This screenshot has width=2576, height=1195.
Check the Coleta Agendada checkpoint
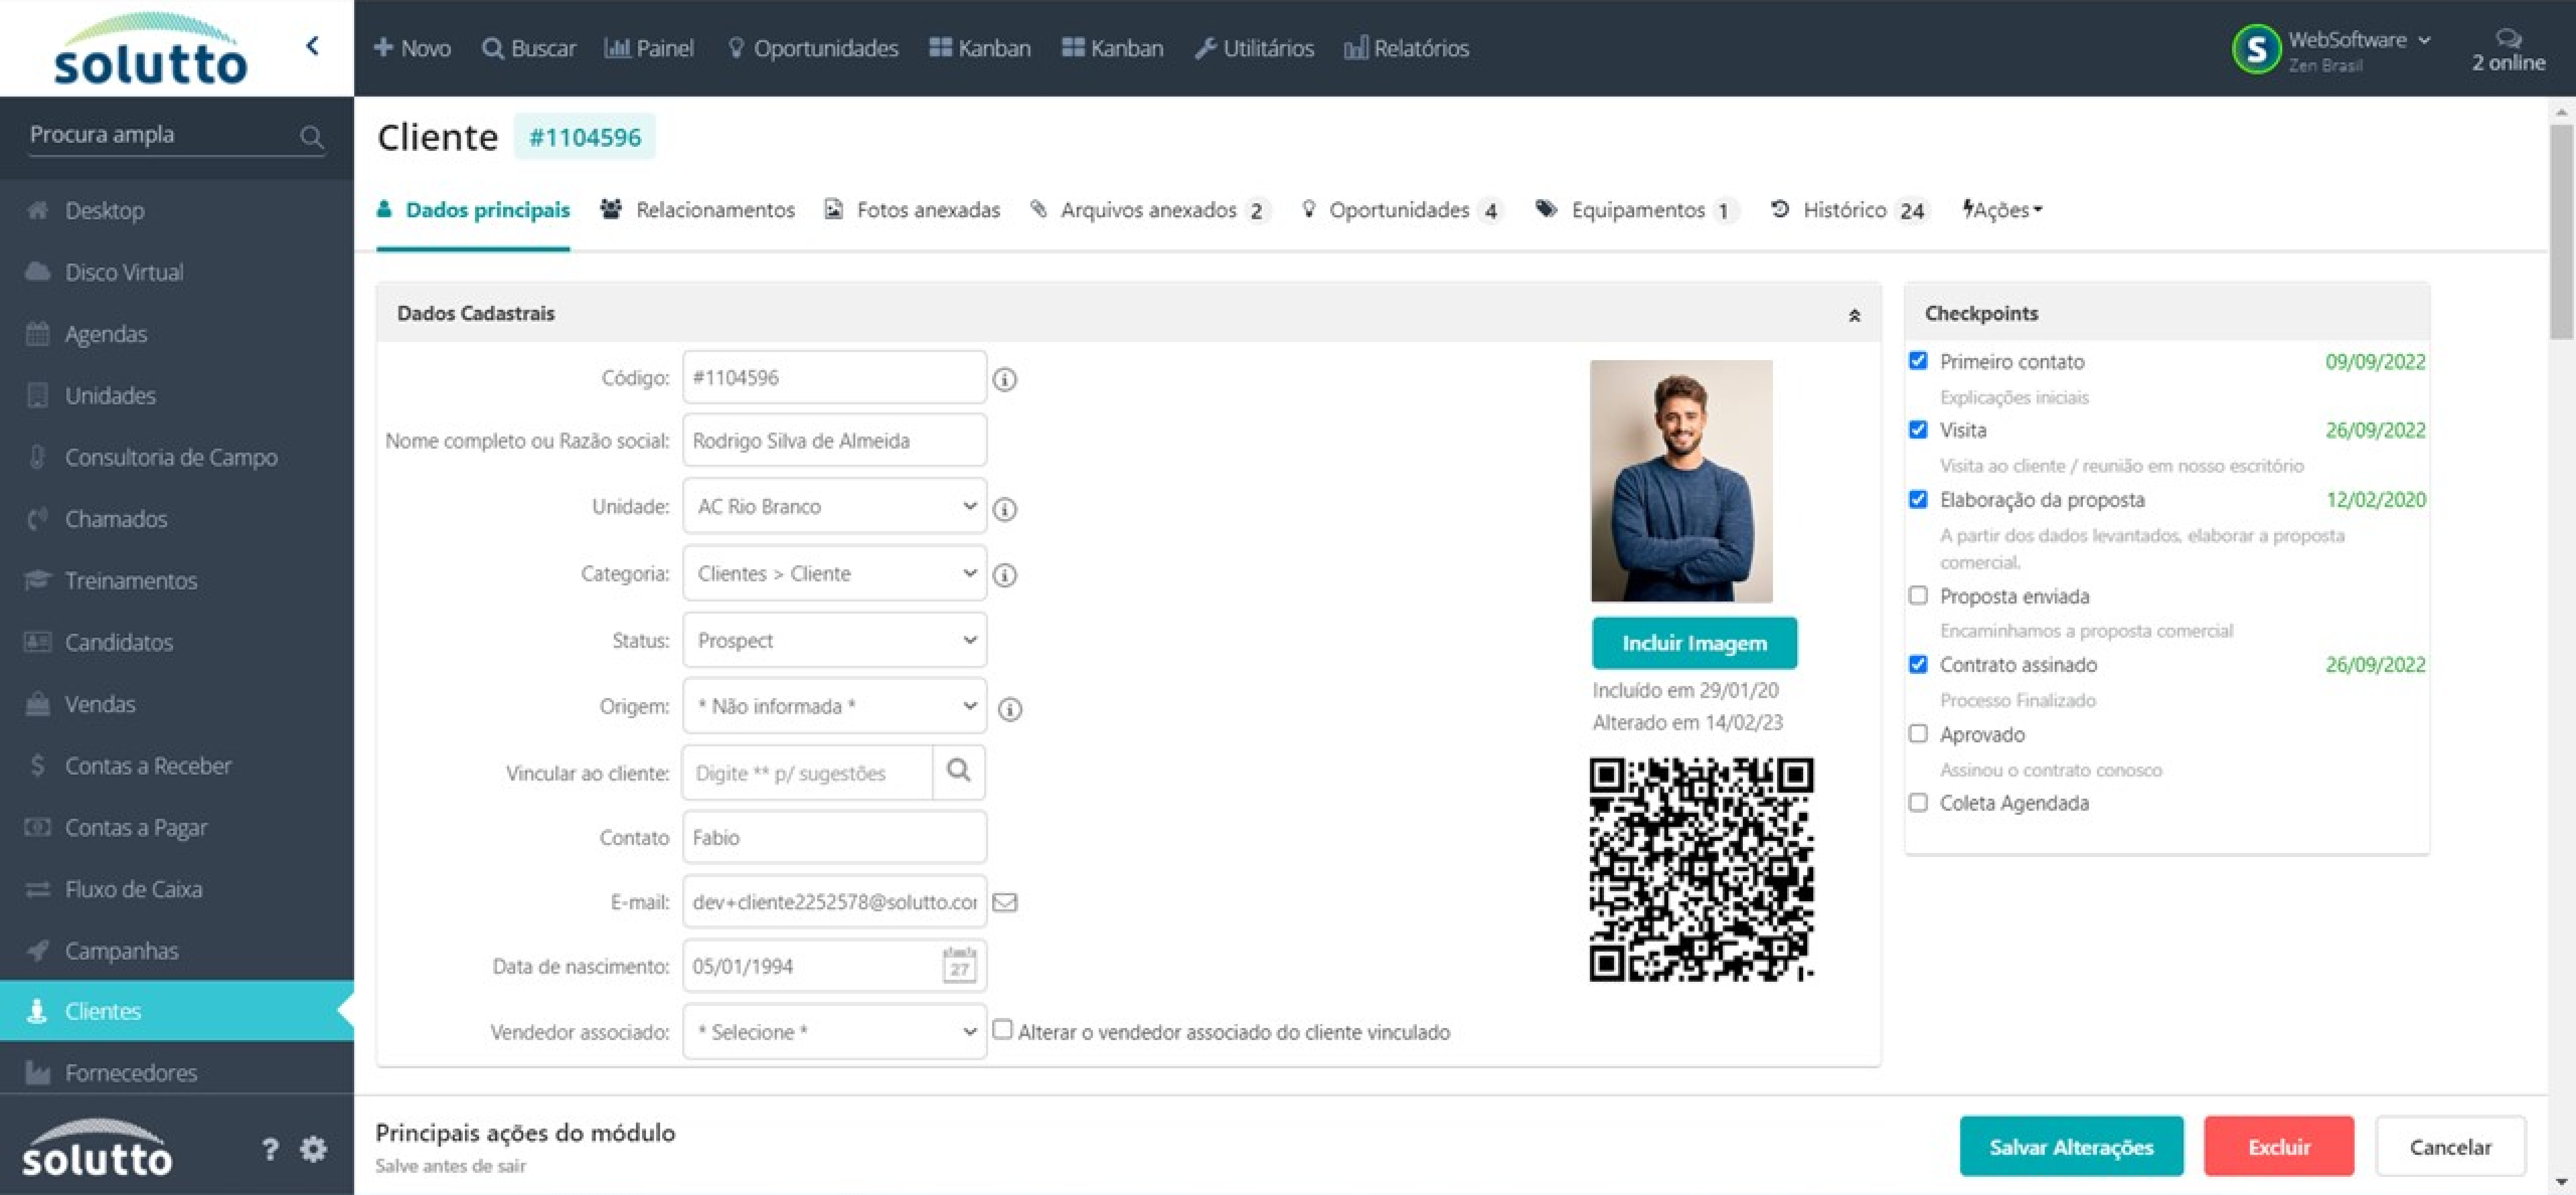pyautogui.click(x=1917, y=803)
